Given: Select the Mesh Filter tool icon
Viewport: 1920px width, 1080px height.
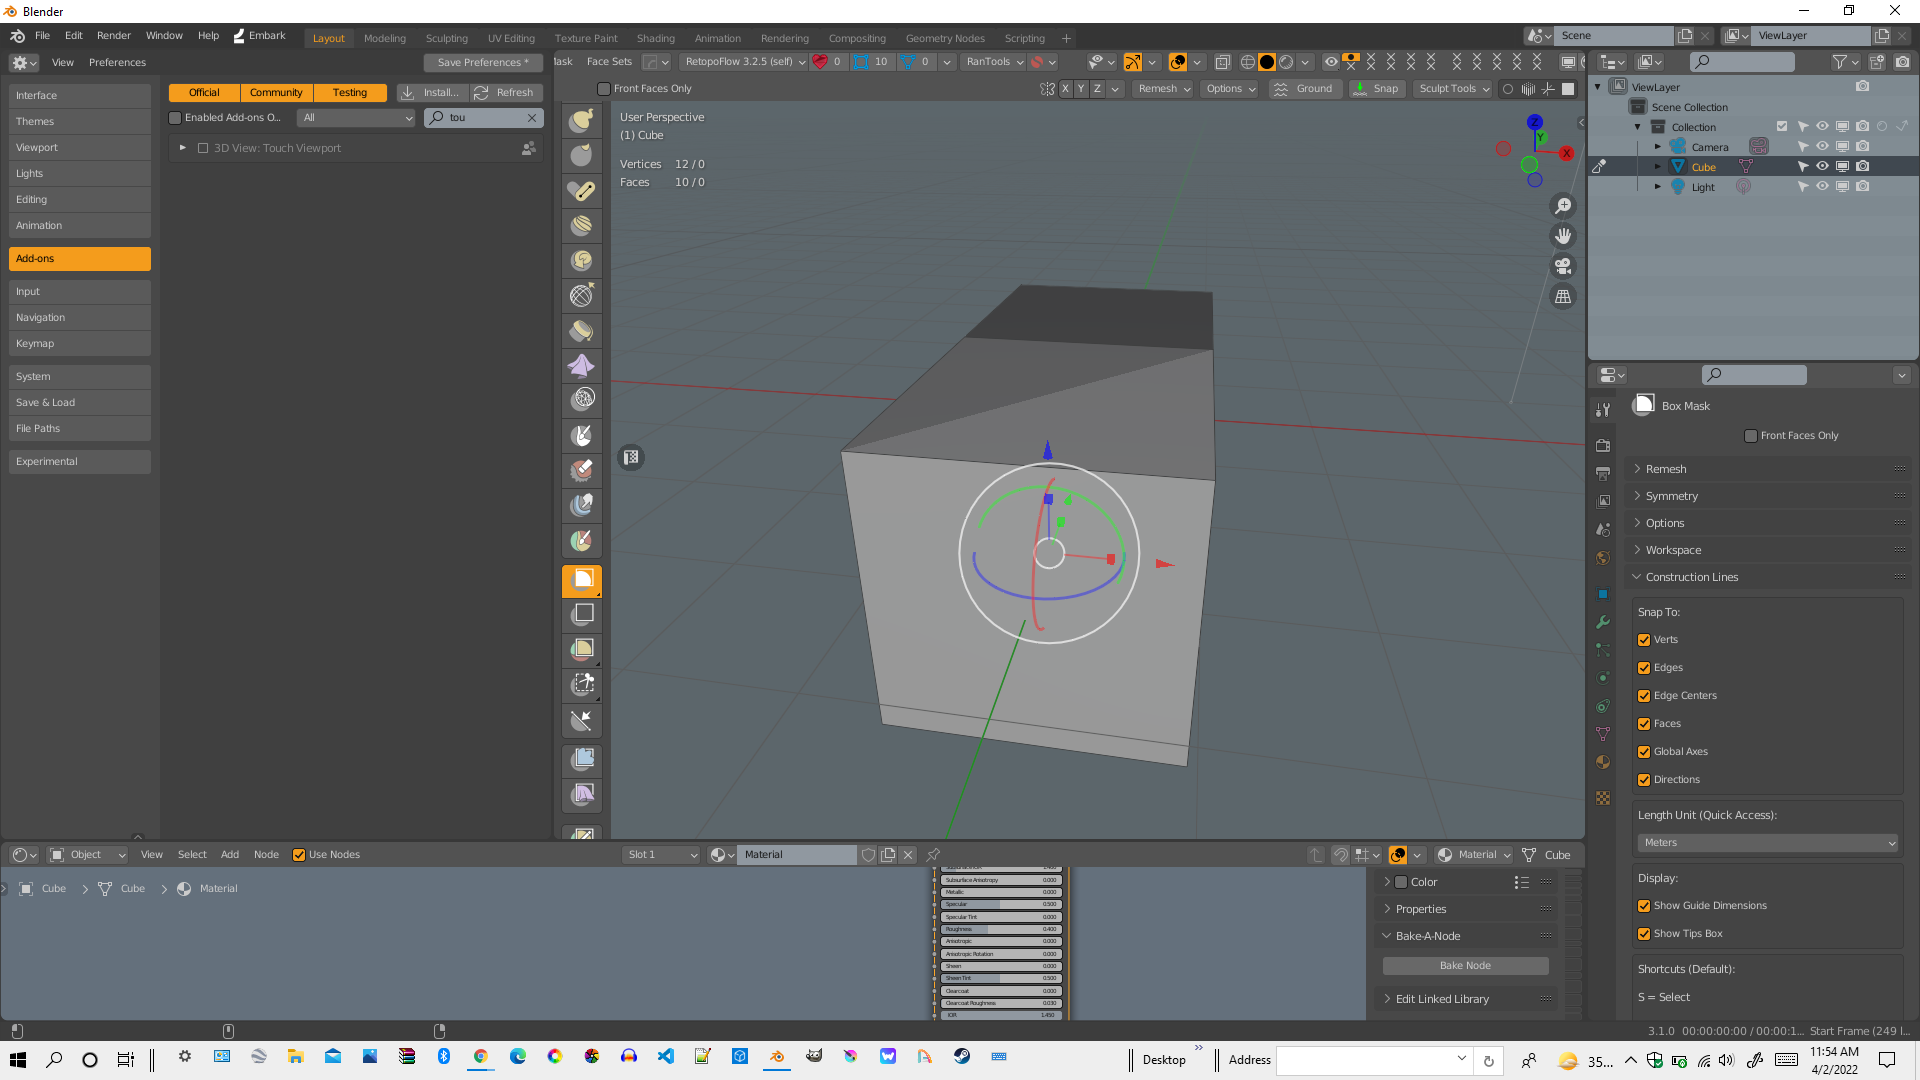Looking at the screenshot, I should point(582,759).
